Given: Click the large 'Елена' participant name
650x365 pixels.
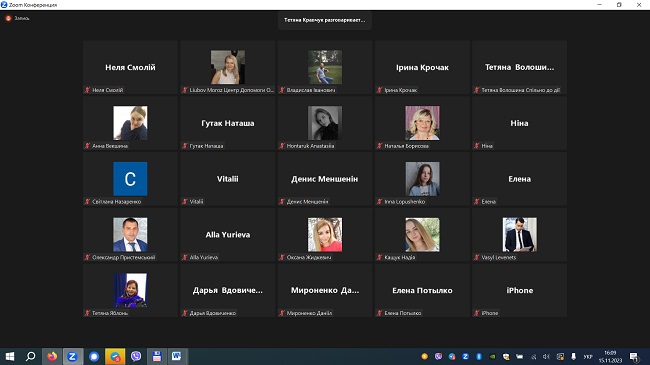Looking at the screenshot, I should pyautogui.click(x=519, y=179).
